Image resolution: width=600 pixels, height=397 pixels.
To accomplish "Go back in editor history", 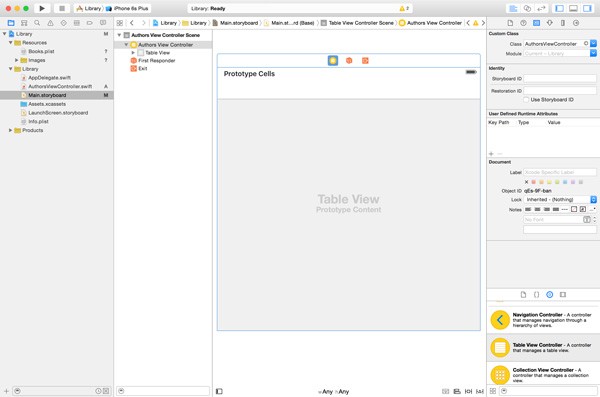I will click(132, 23).
